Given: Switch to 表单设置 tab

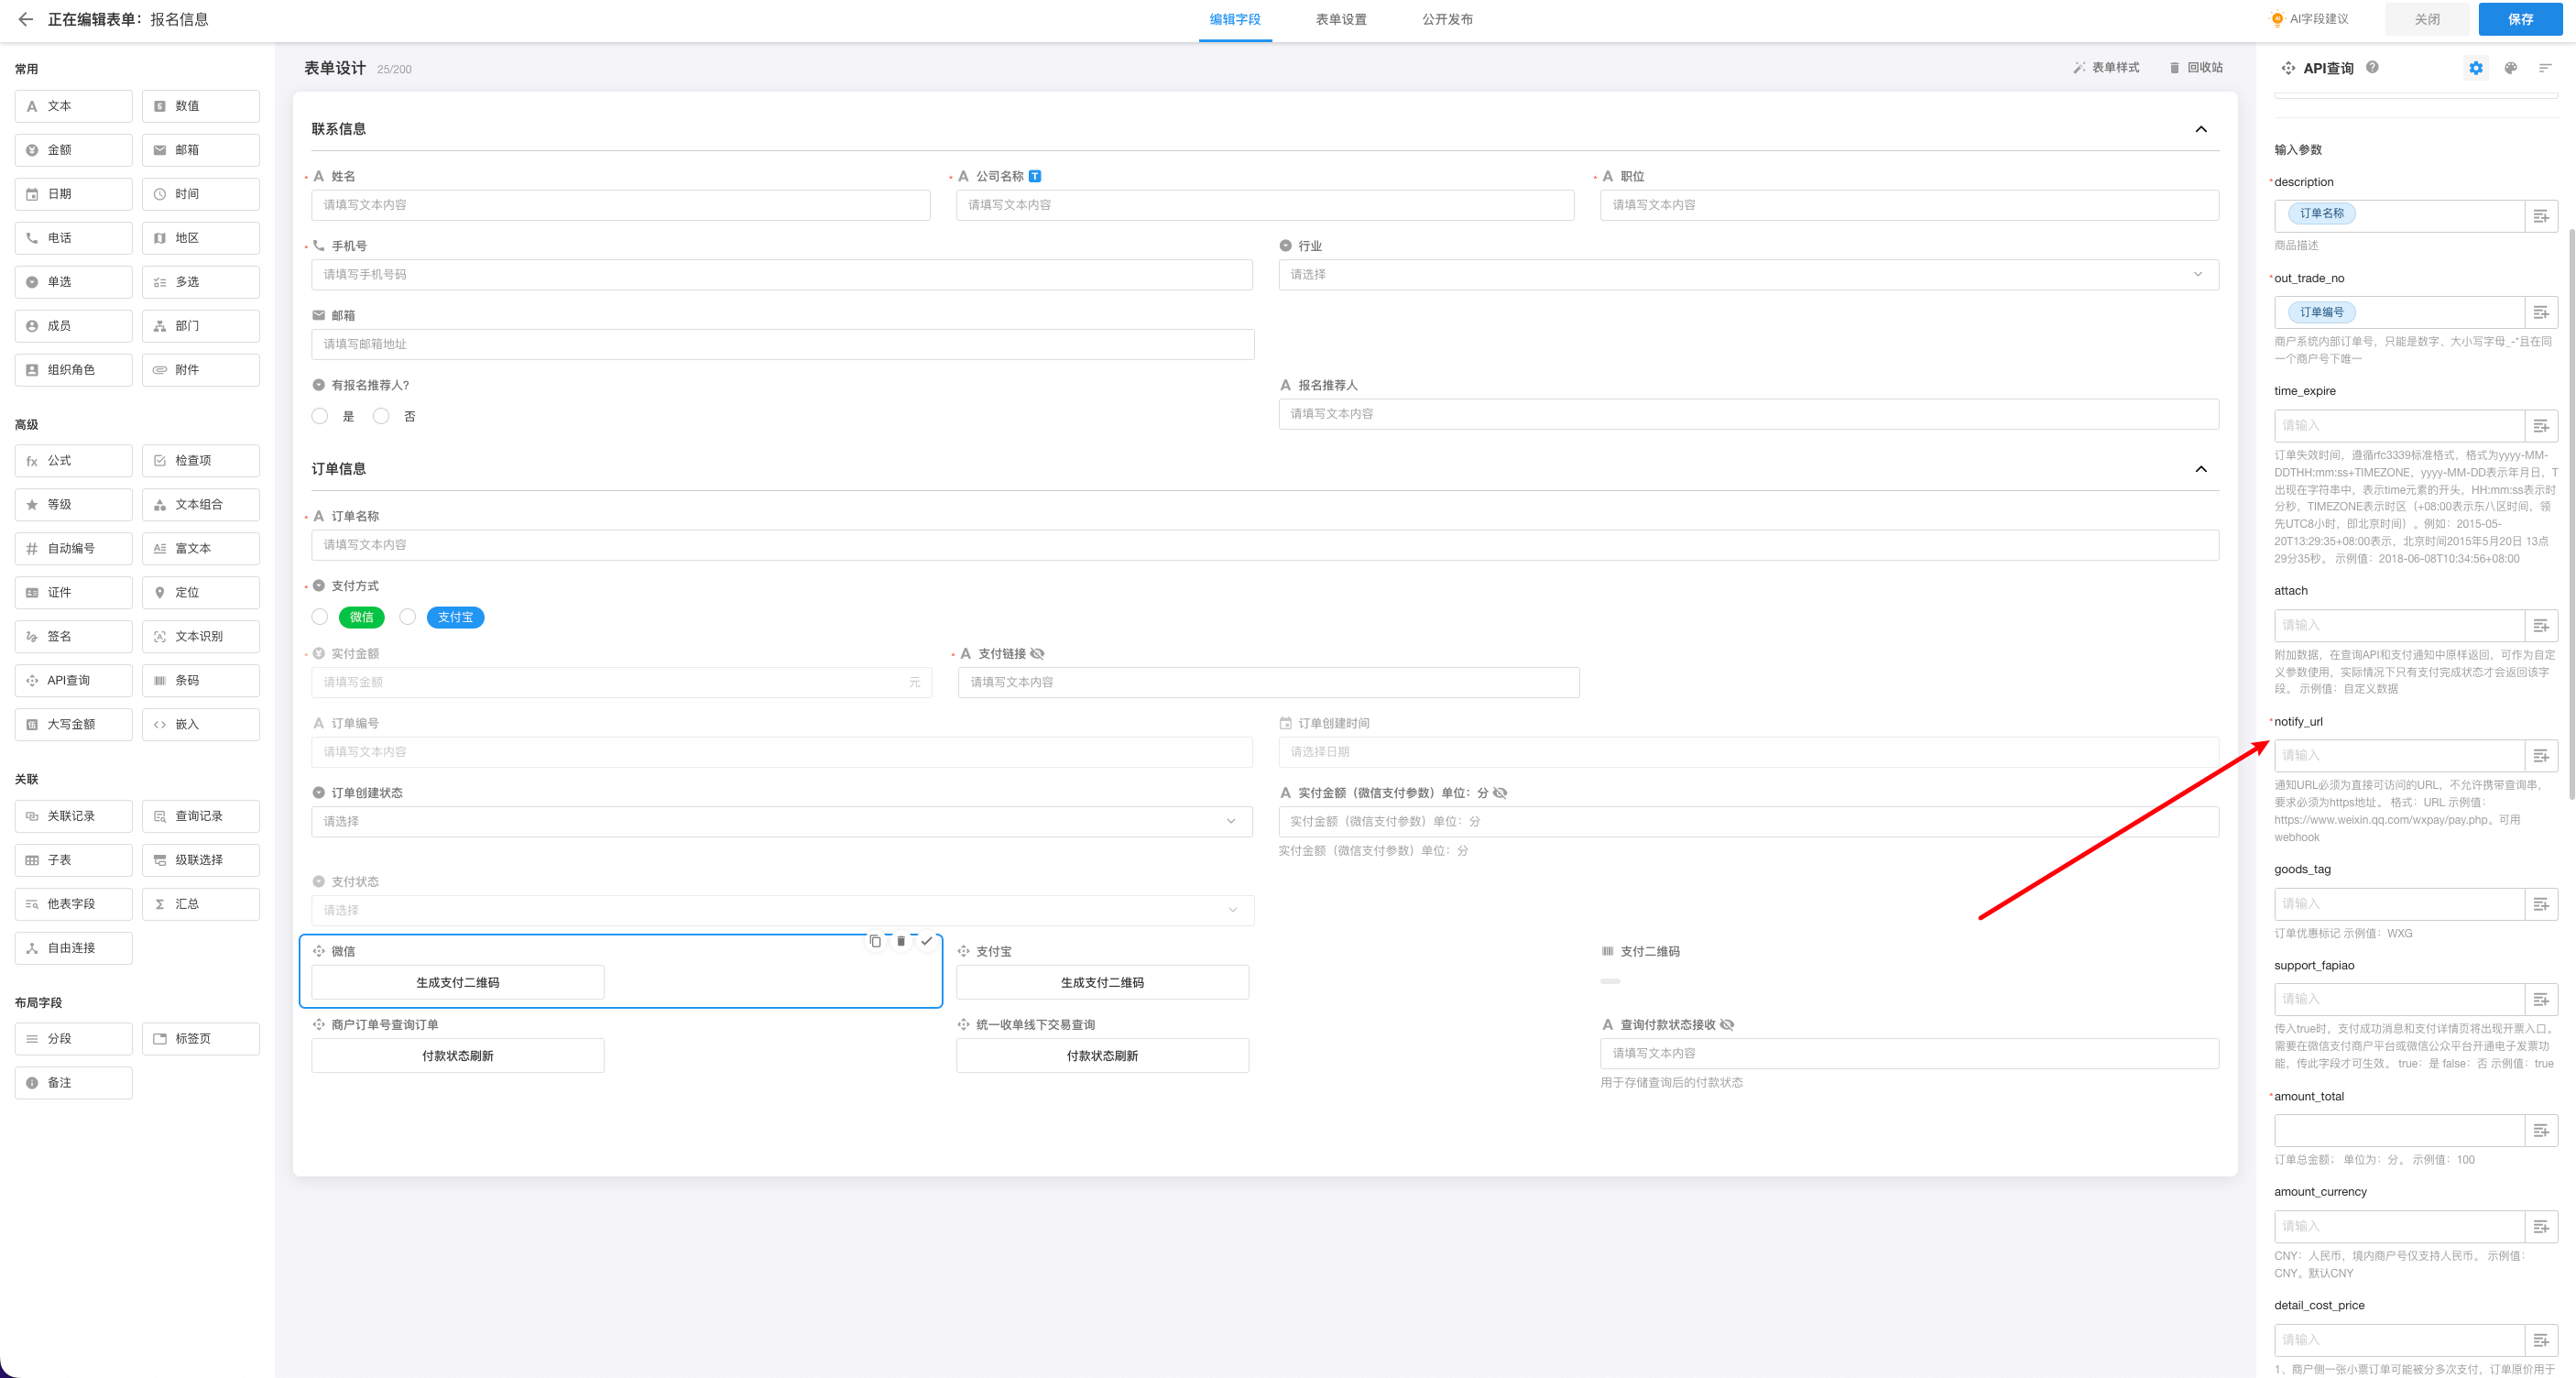Looking at the screenshot, I should pos(1340,19).
